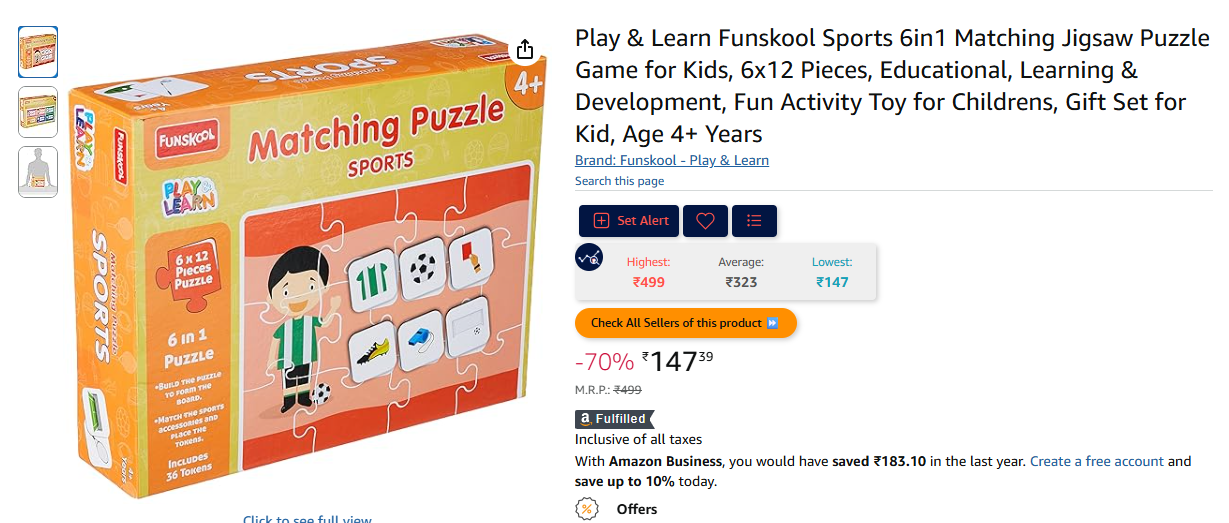Screen dimensions: 1229x523
Task: Click the Click to see full view link
Action: click(x=307, y=519)
